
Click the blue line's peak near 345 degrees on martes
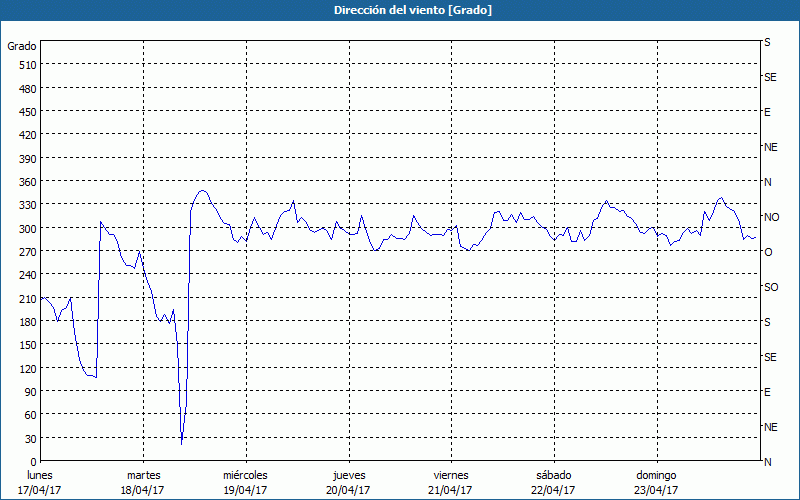[203, 191]
